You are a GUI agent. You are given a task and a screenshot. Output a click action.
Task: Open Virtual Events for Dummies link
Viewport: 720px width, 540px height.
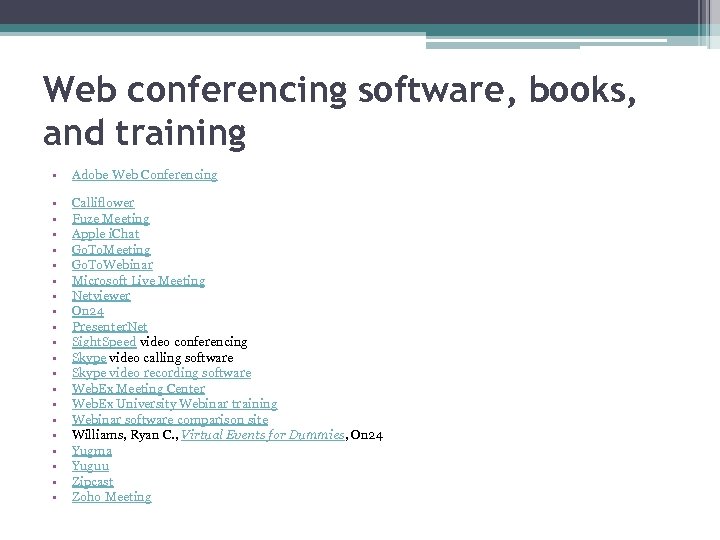[263, 435]
